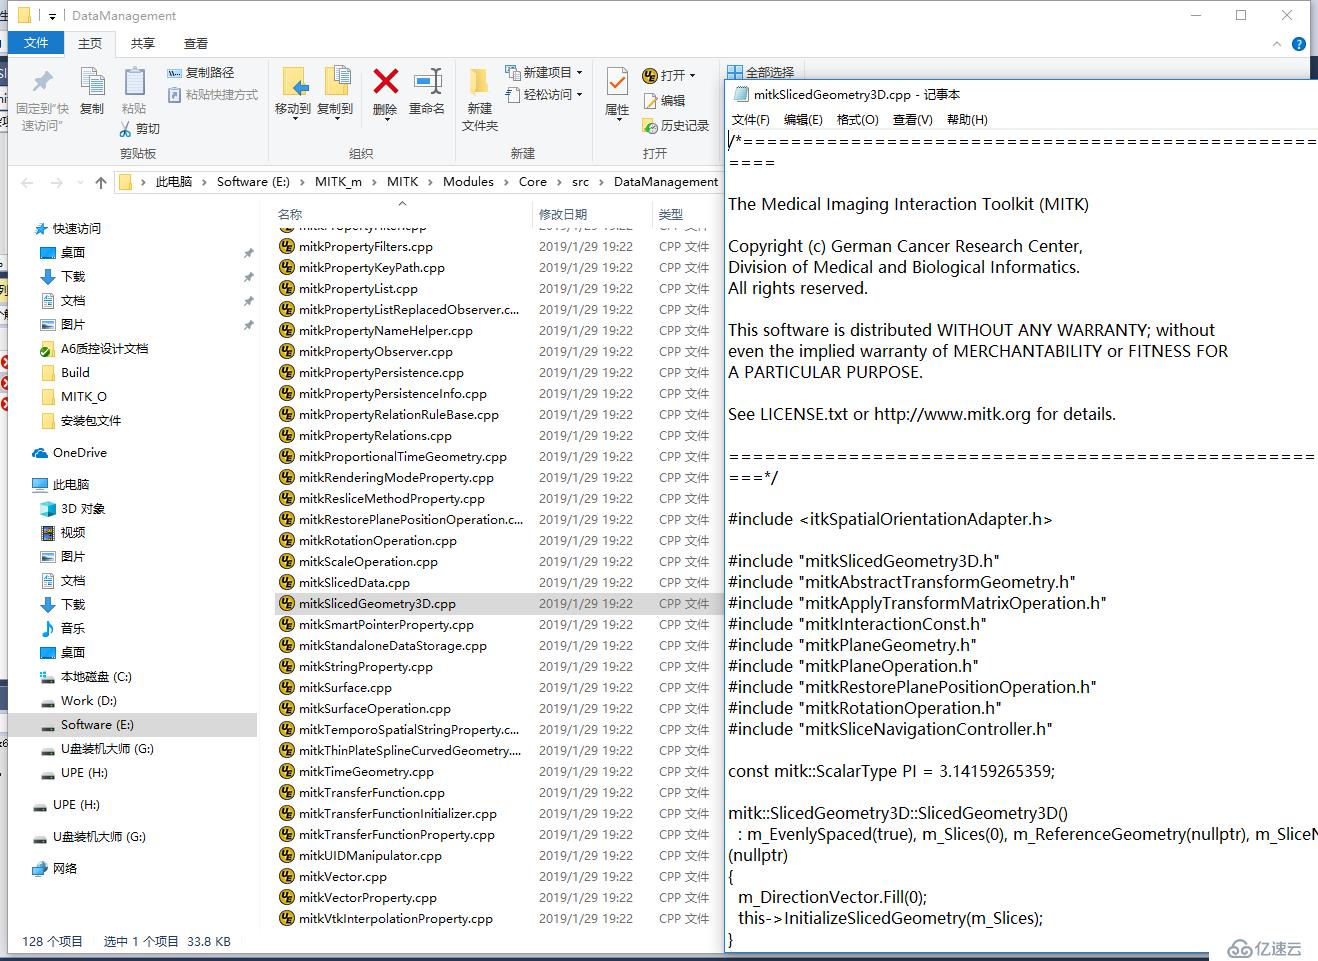This screenshot has width=1318, height=961.
Task: Select Work (D:) drive
Action: tap(78, 701)
